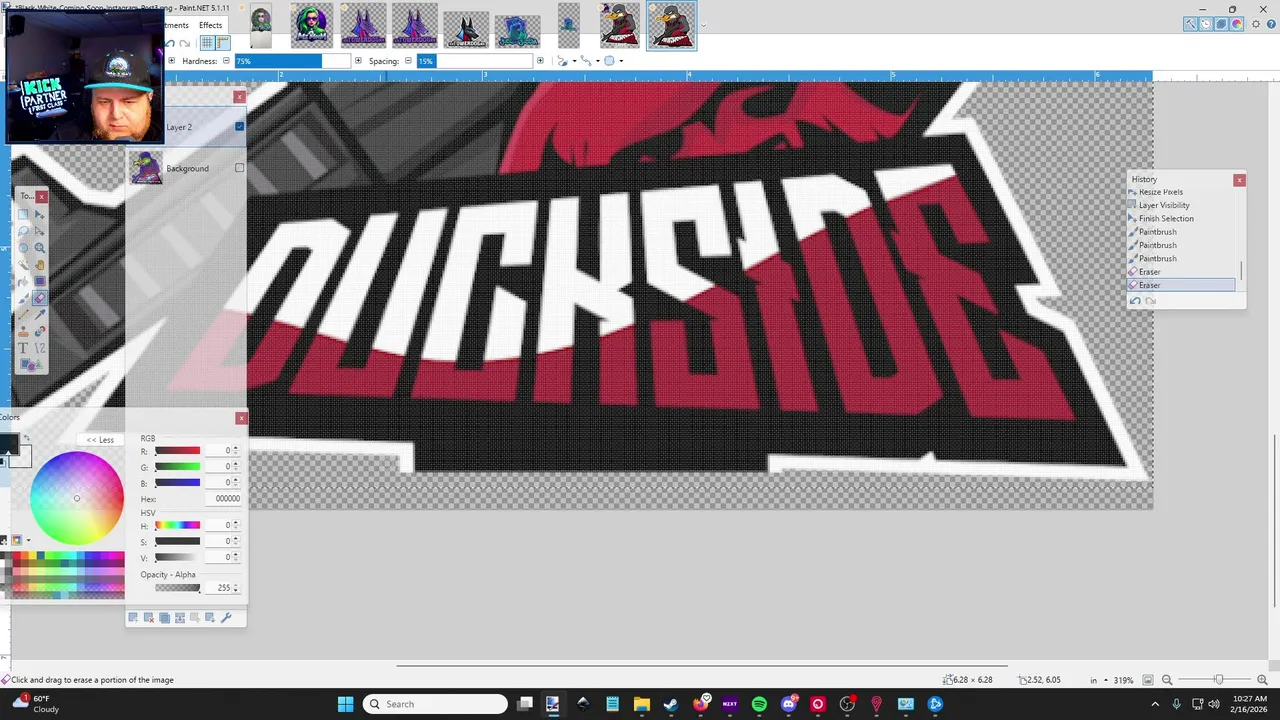The image size is (1280, 720).
Task: Click the Duplicate Layer icon
Action: (x=164, y=618)
